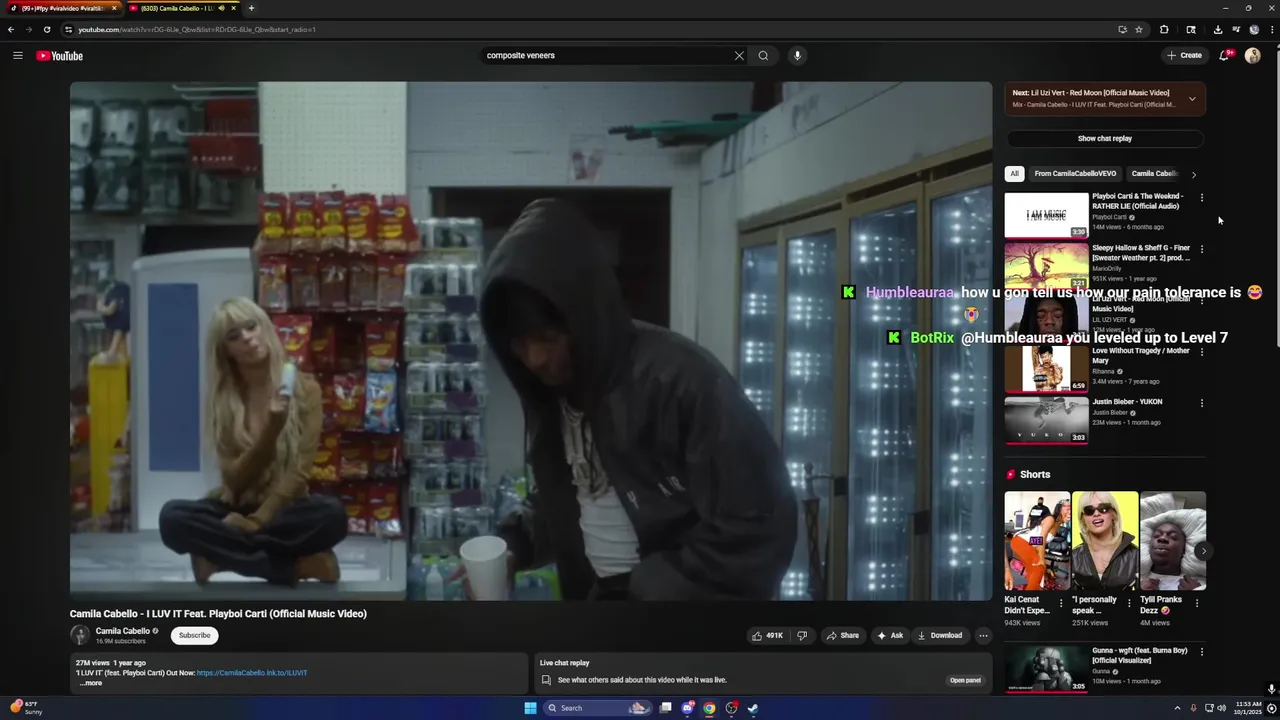Open Camila Cabello channel avatar
This screenshot has width=1280, height=720.
pyautogui.click(x=80, y=635)
